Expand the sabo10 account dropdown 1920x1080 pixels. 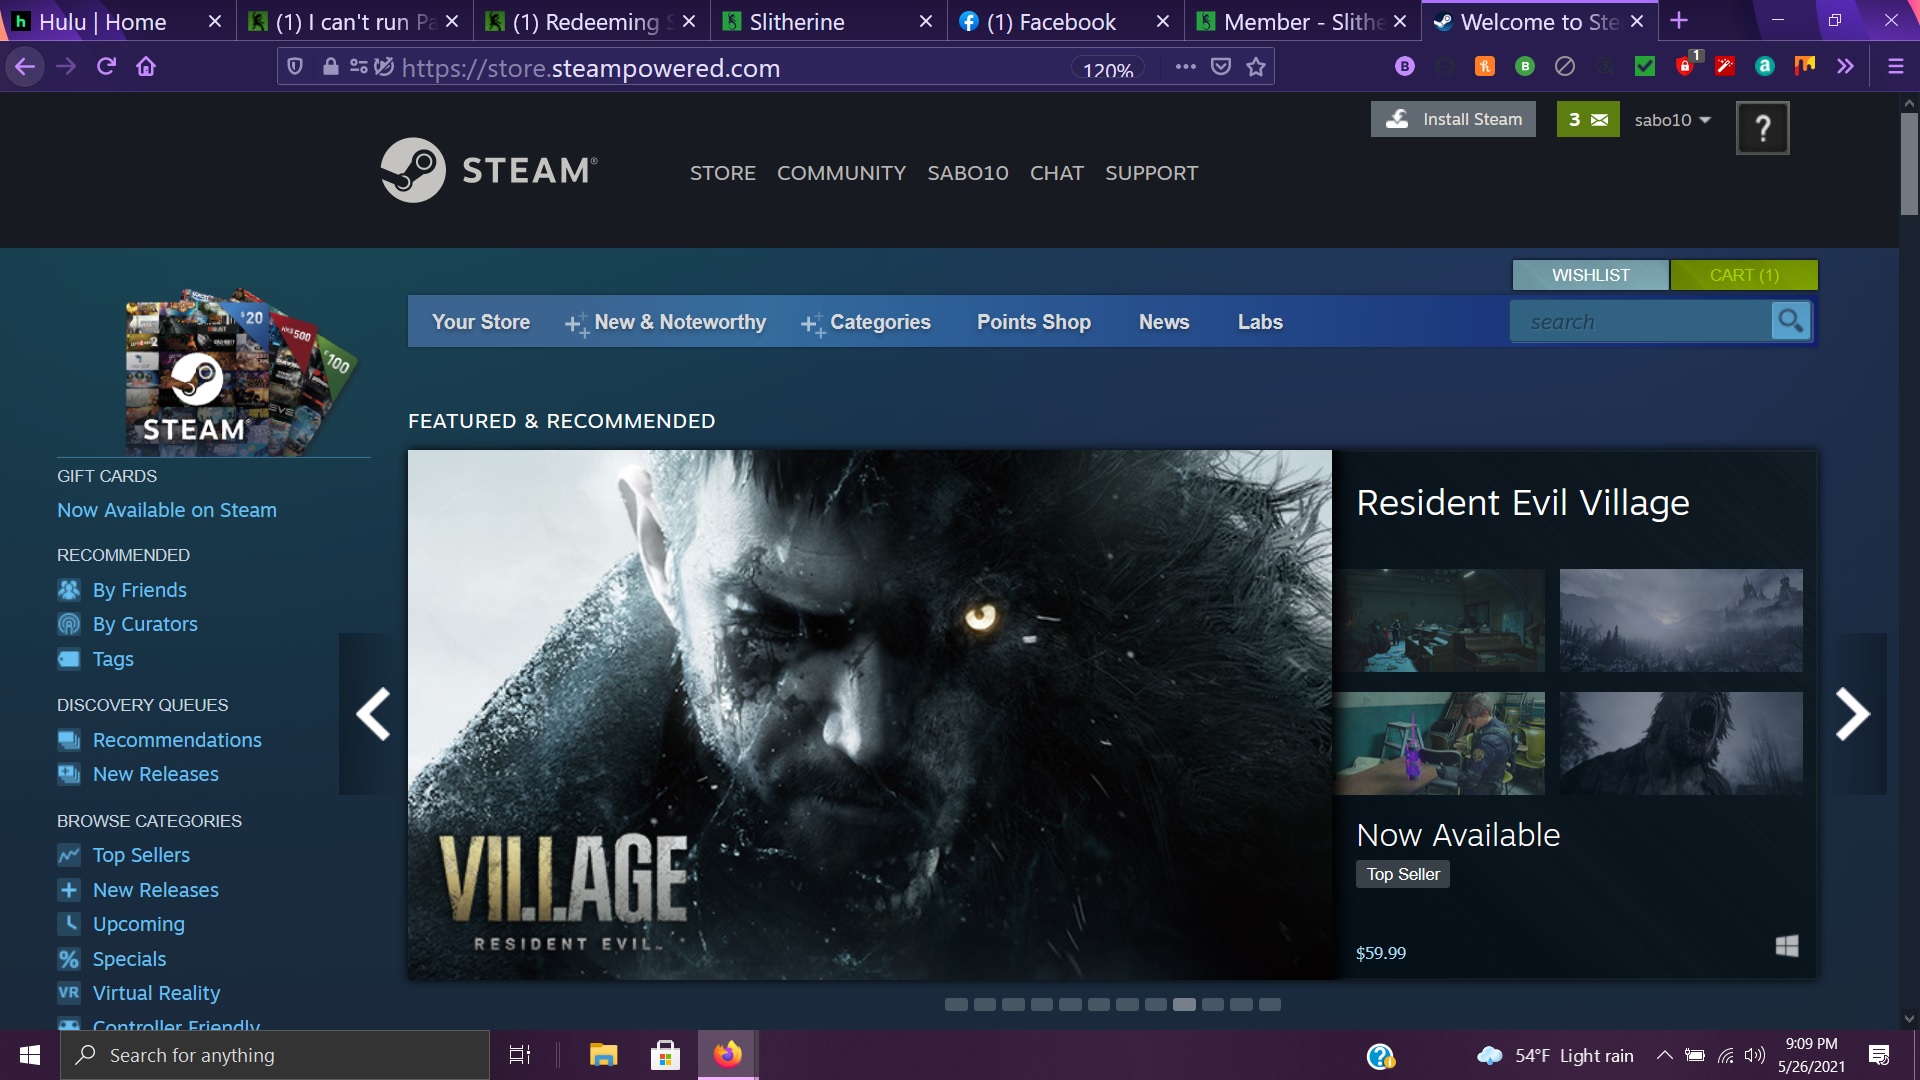(1672, 120)
